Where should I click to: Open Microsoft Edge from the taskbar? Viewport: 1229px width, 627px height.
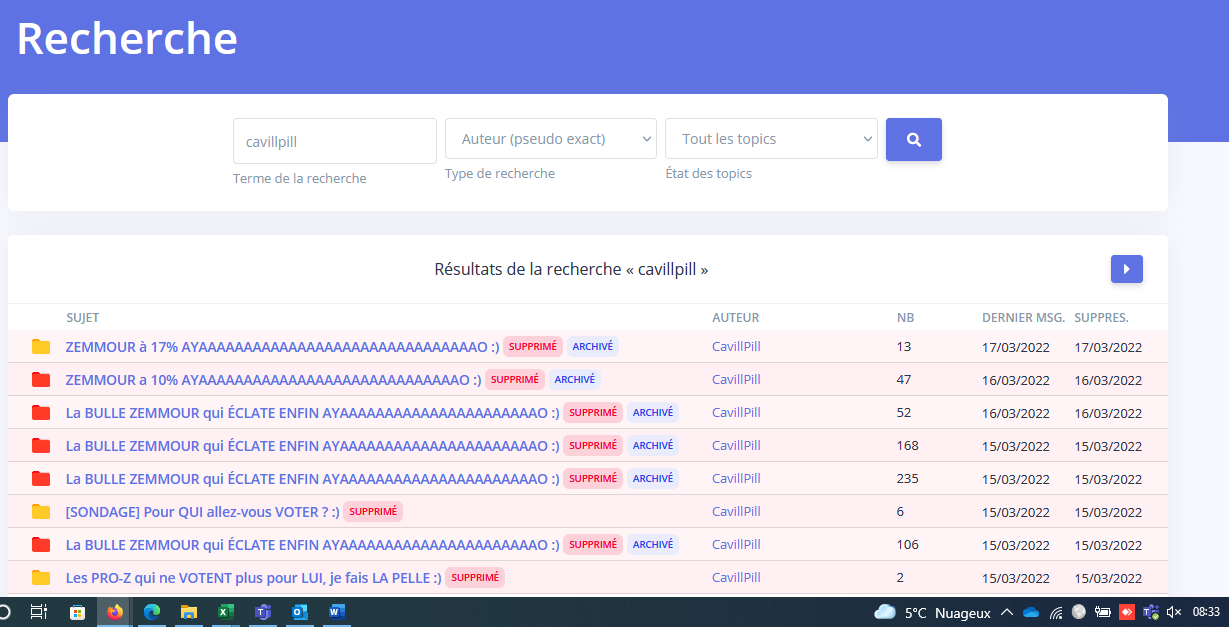(x=152, y=612)
